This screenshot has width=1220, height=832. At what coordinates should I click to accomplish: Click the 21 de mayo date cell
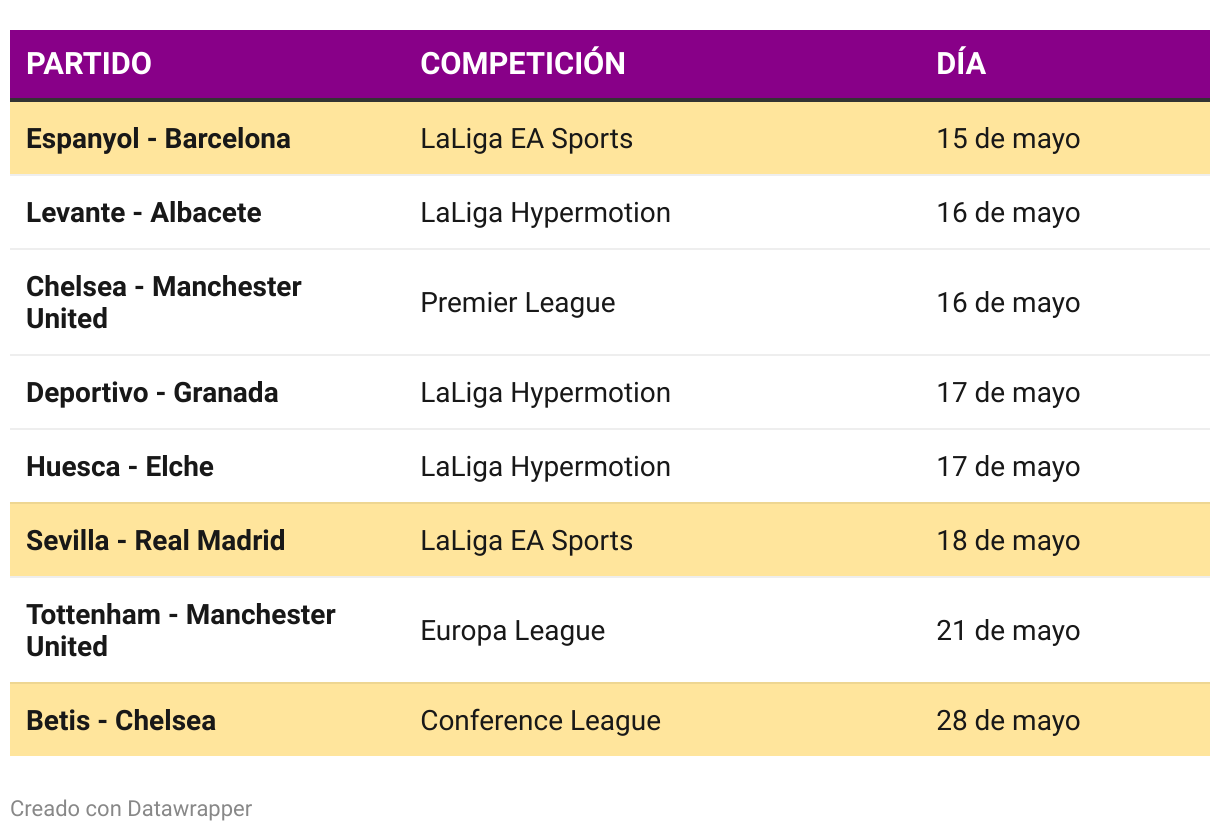pos(1008,631)
